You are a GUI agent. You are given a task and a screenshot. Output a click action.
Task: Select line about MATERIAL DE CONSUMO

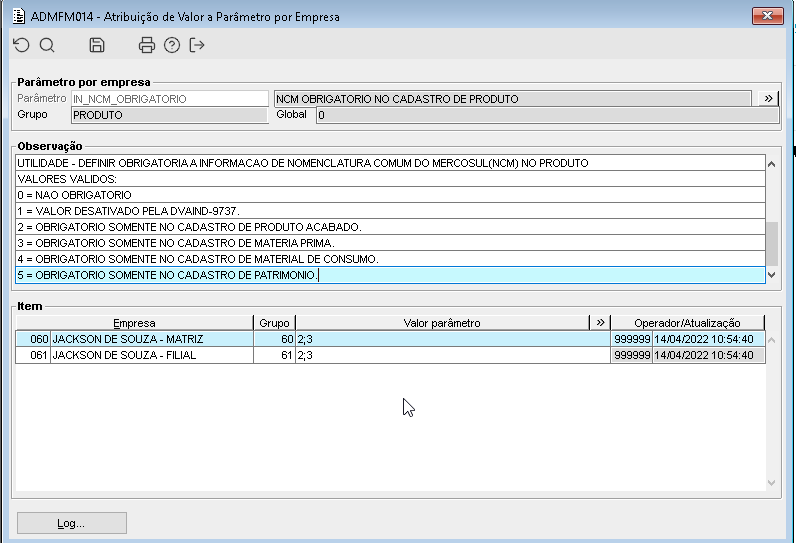click(390, 259)
